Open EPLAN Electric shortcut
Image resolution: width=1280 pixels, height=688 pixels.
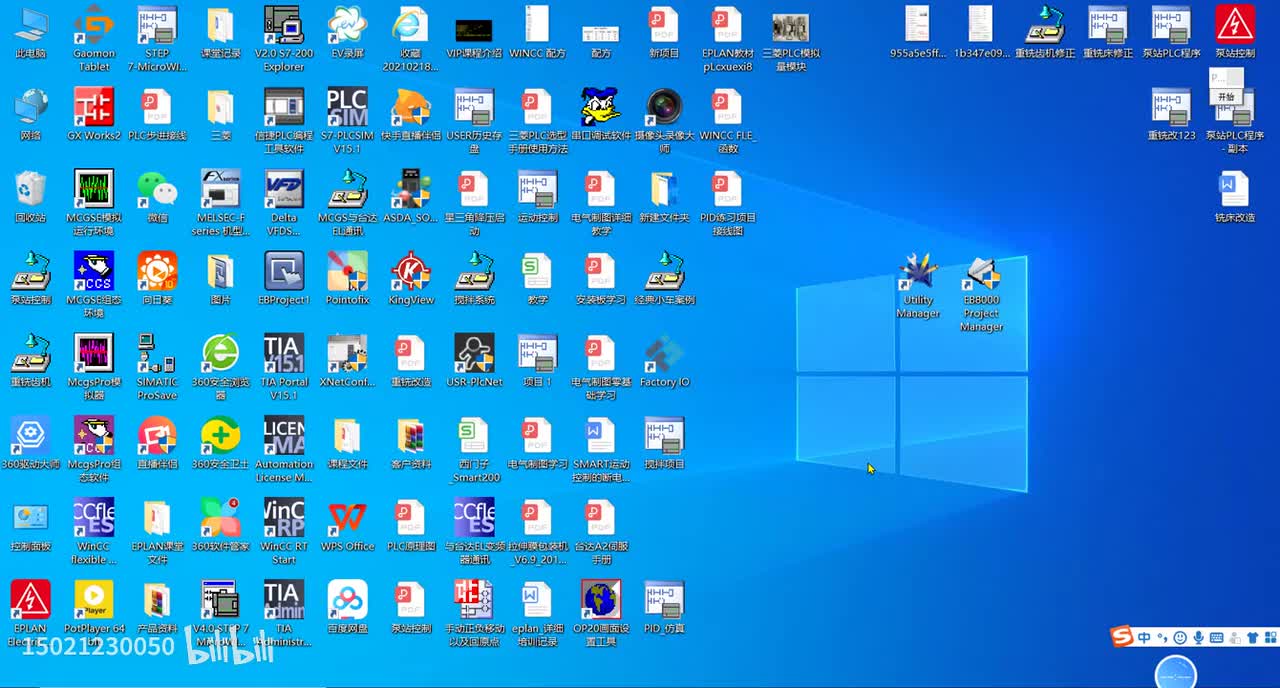[30, 613]
